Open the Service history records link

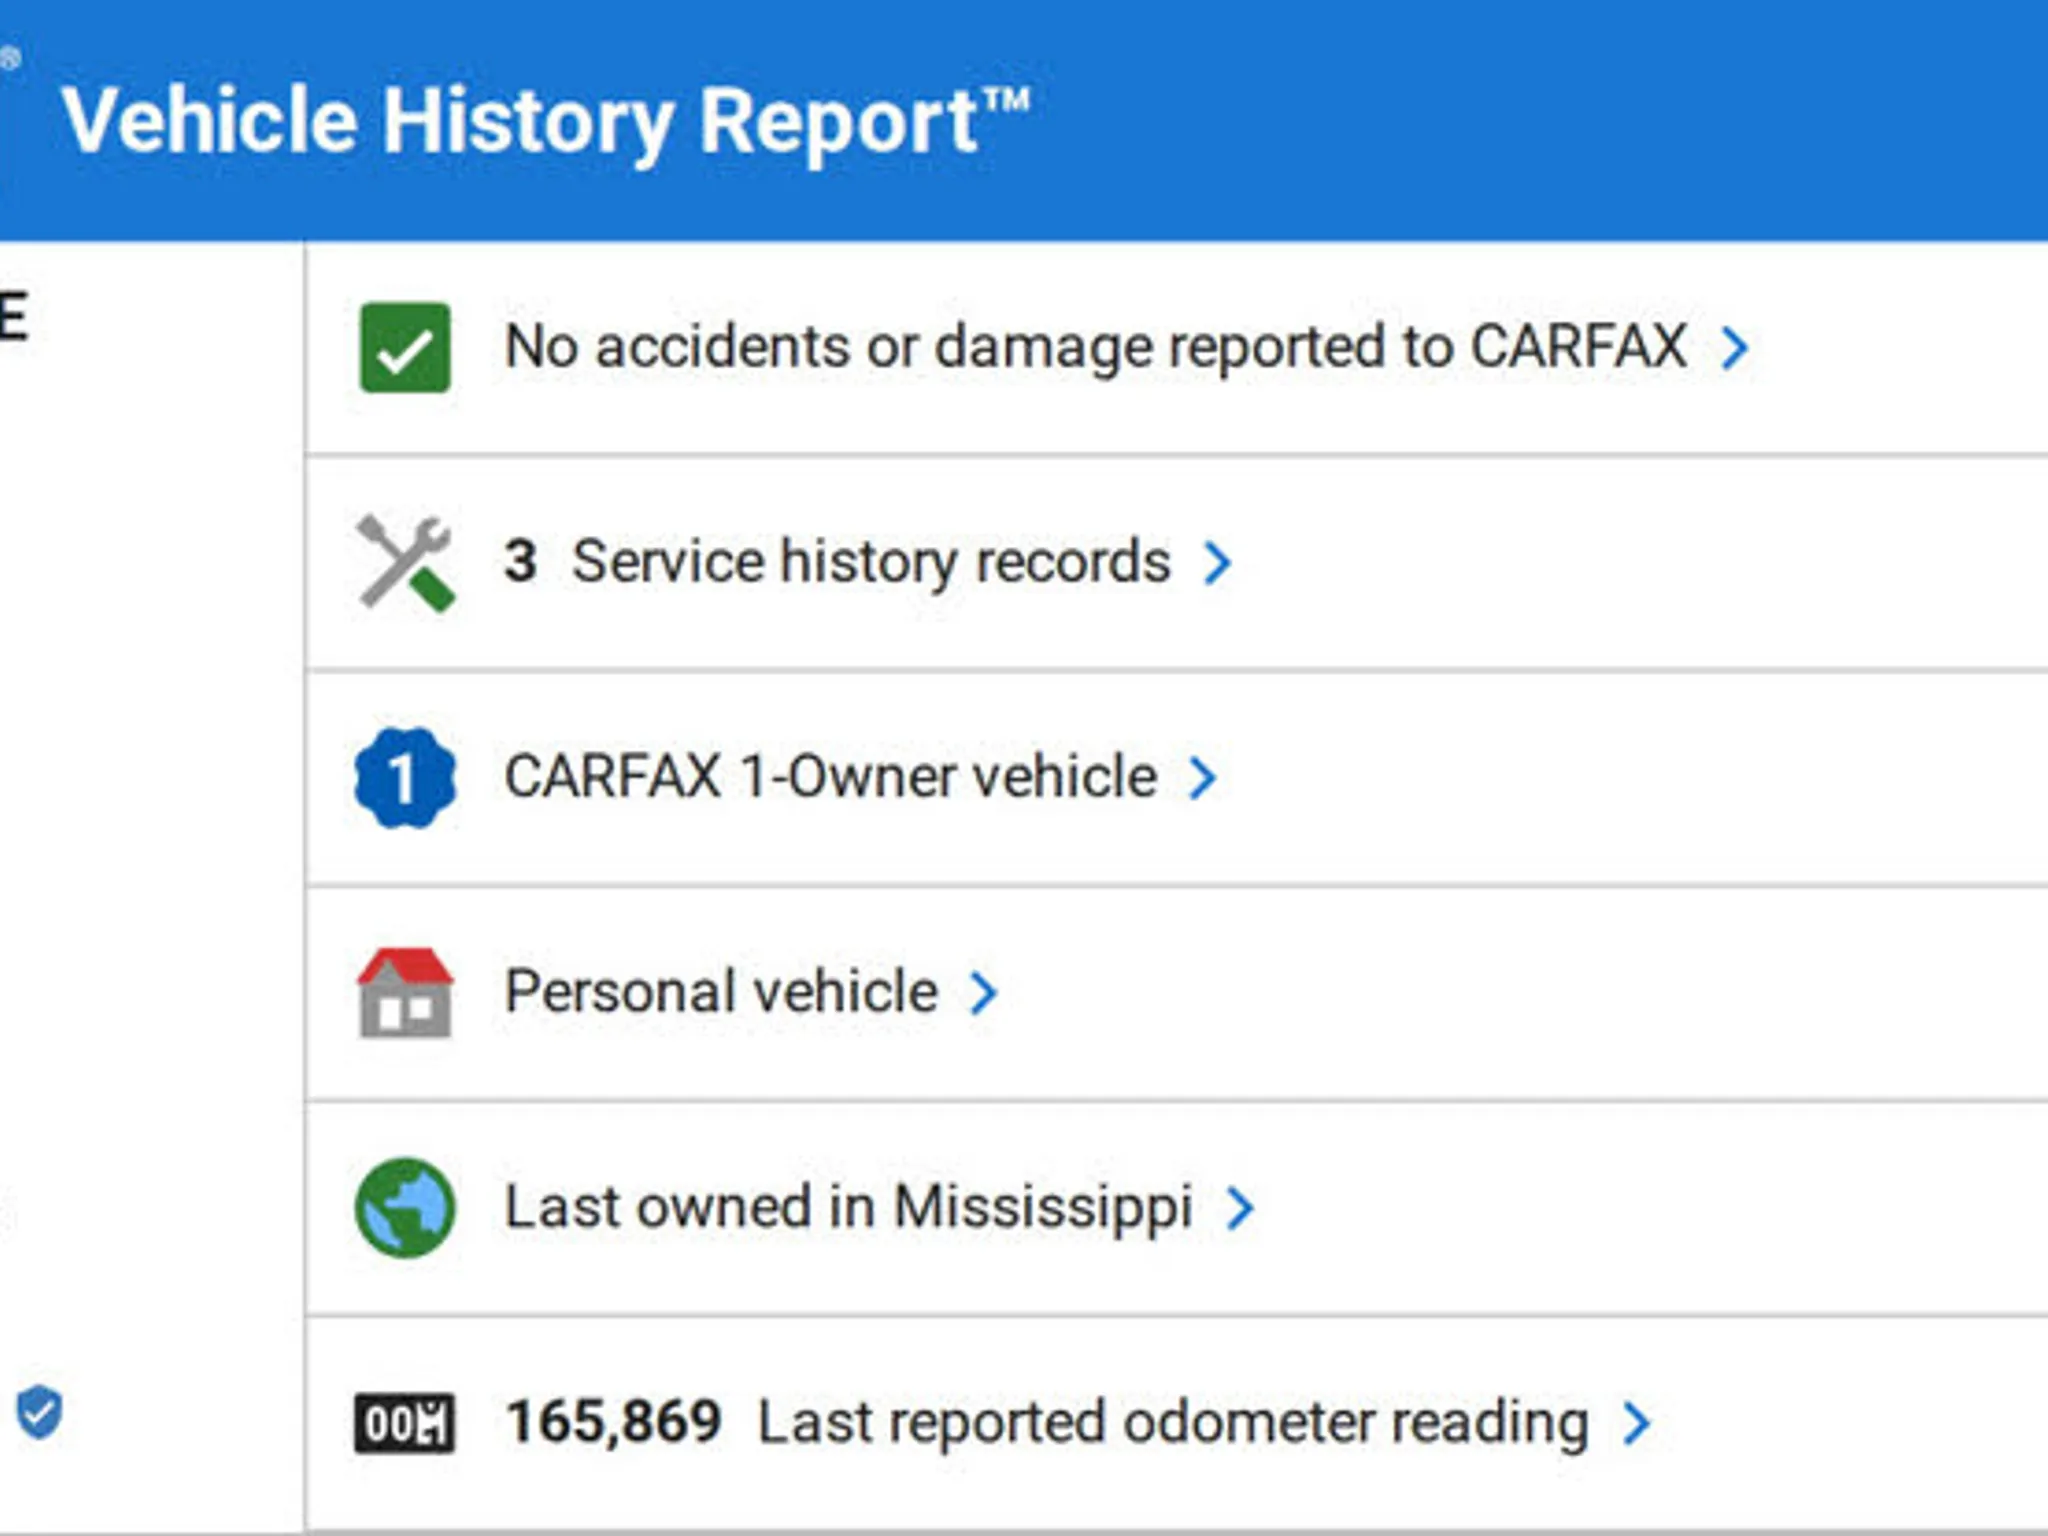870,562
